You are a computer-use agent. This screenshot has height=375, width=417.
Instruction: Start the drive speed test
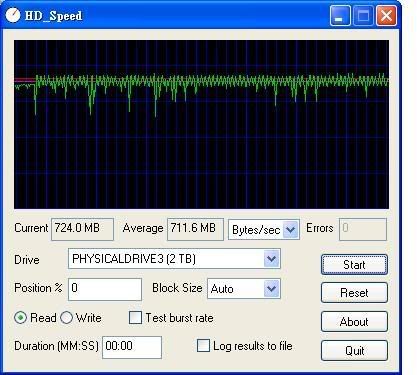tap(354, 265)
